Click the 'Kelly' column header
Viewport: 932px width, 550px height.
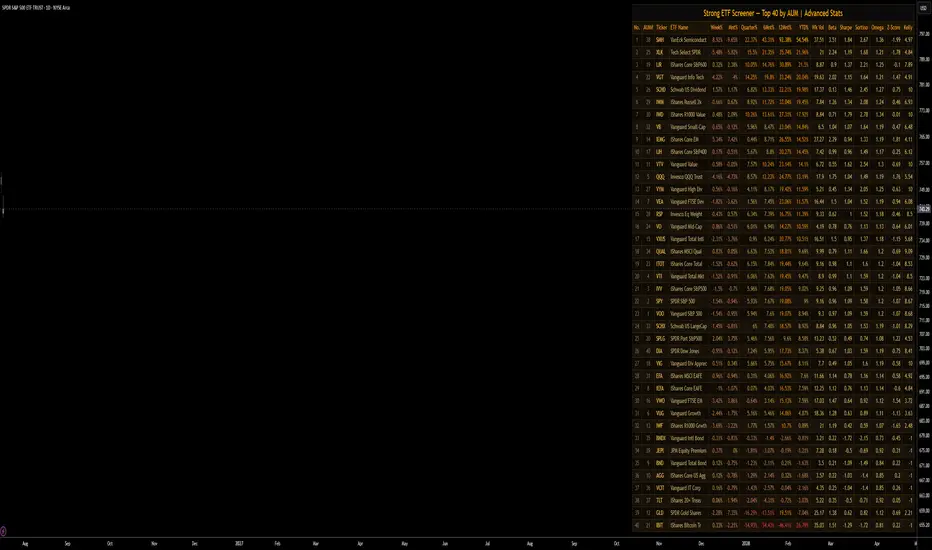(x=908, y=27)
